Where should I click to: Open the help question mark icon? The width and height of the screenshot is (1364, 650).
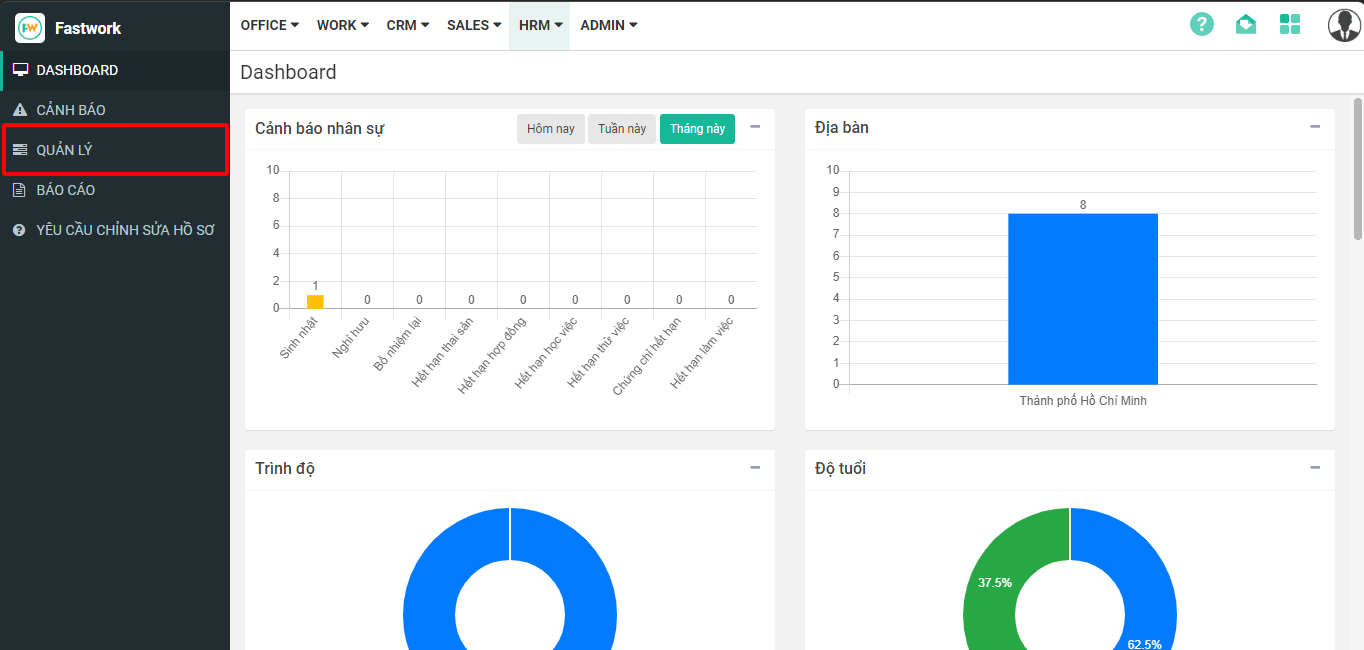pos(1201,25)
